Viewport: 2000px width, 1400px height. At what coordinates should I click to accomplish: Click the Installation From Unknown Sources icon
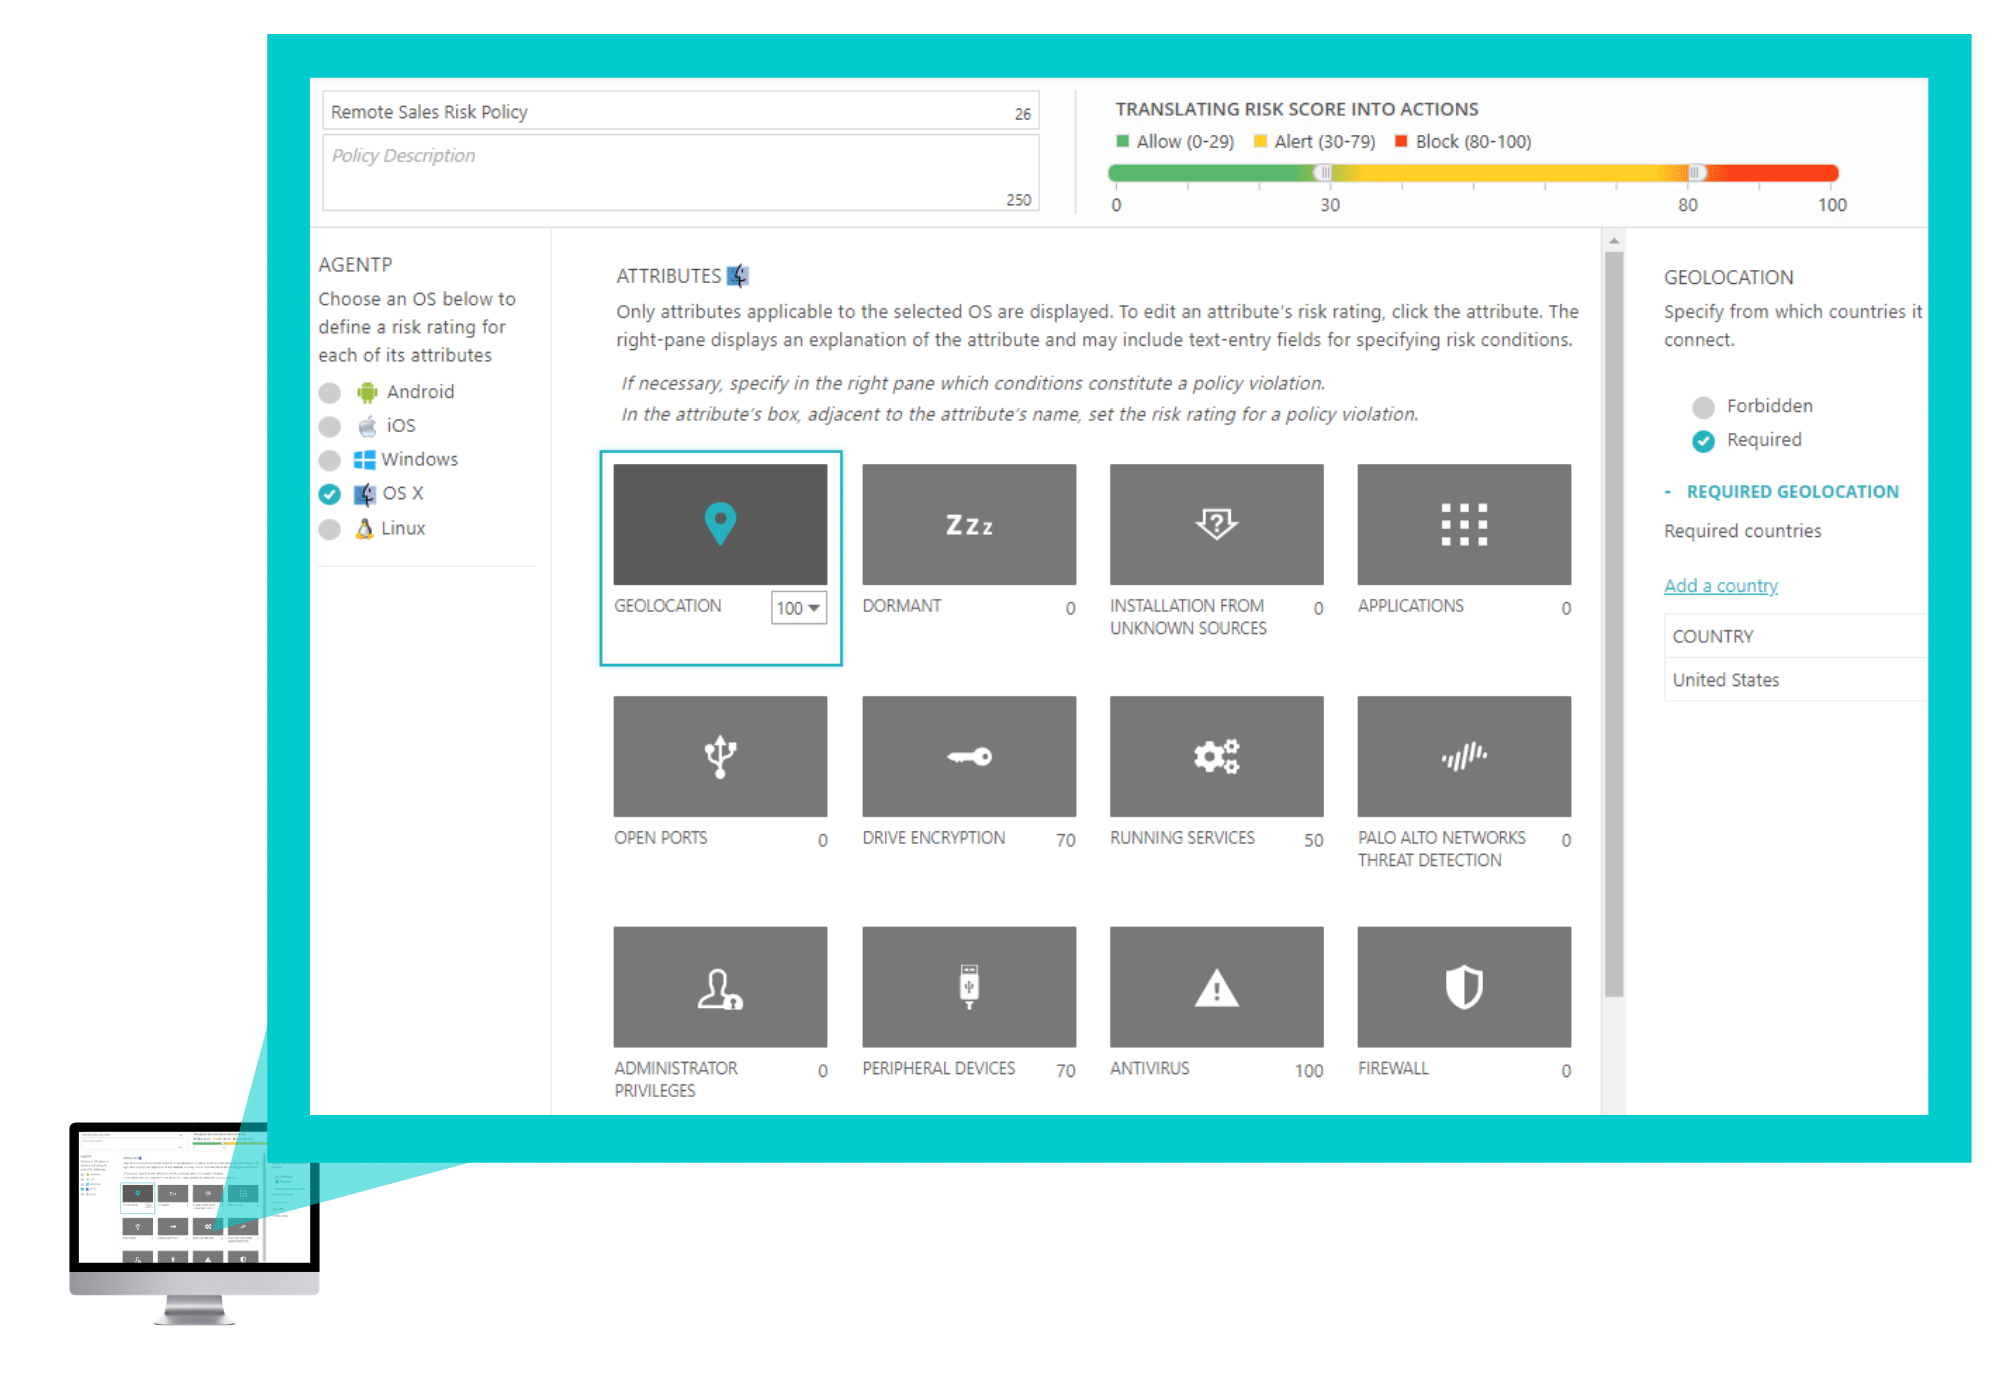(x=1215, y=524)
